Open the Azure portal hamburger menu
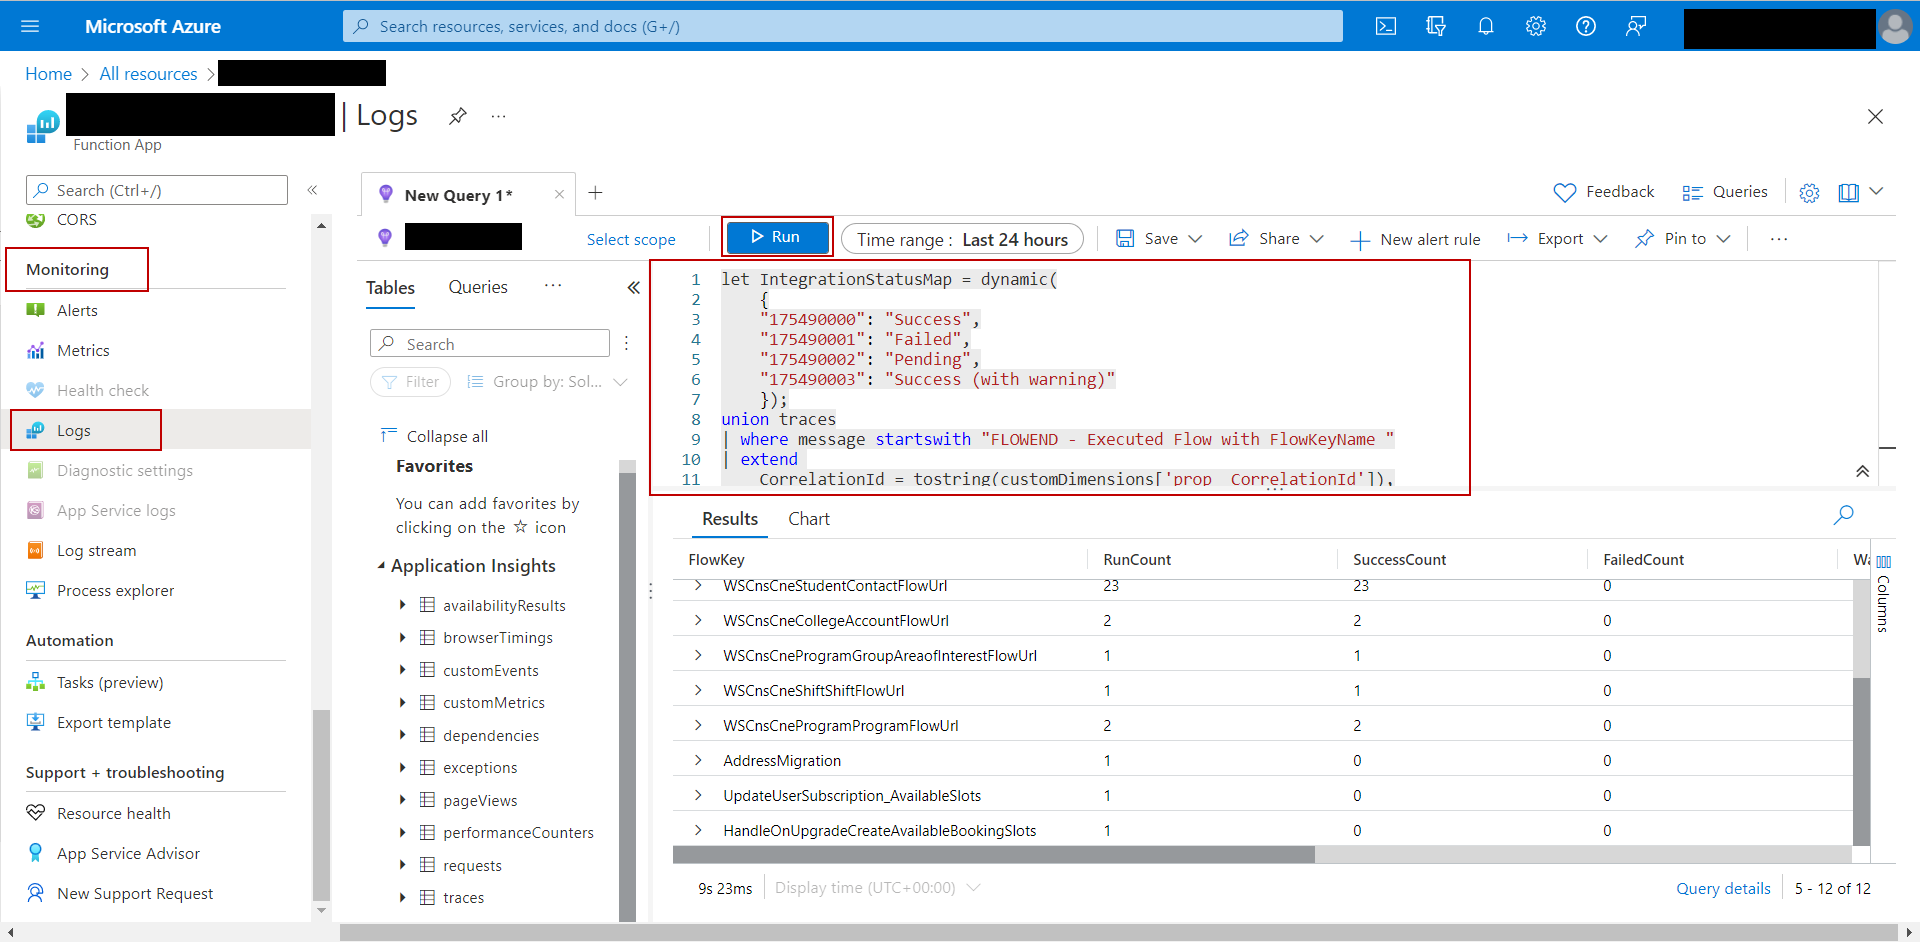 (30, 26)
